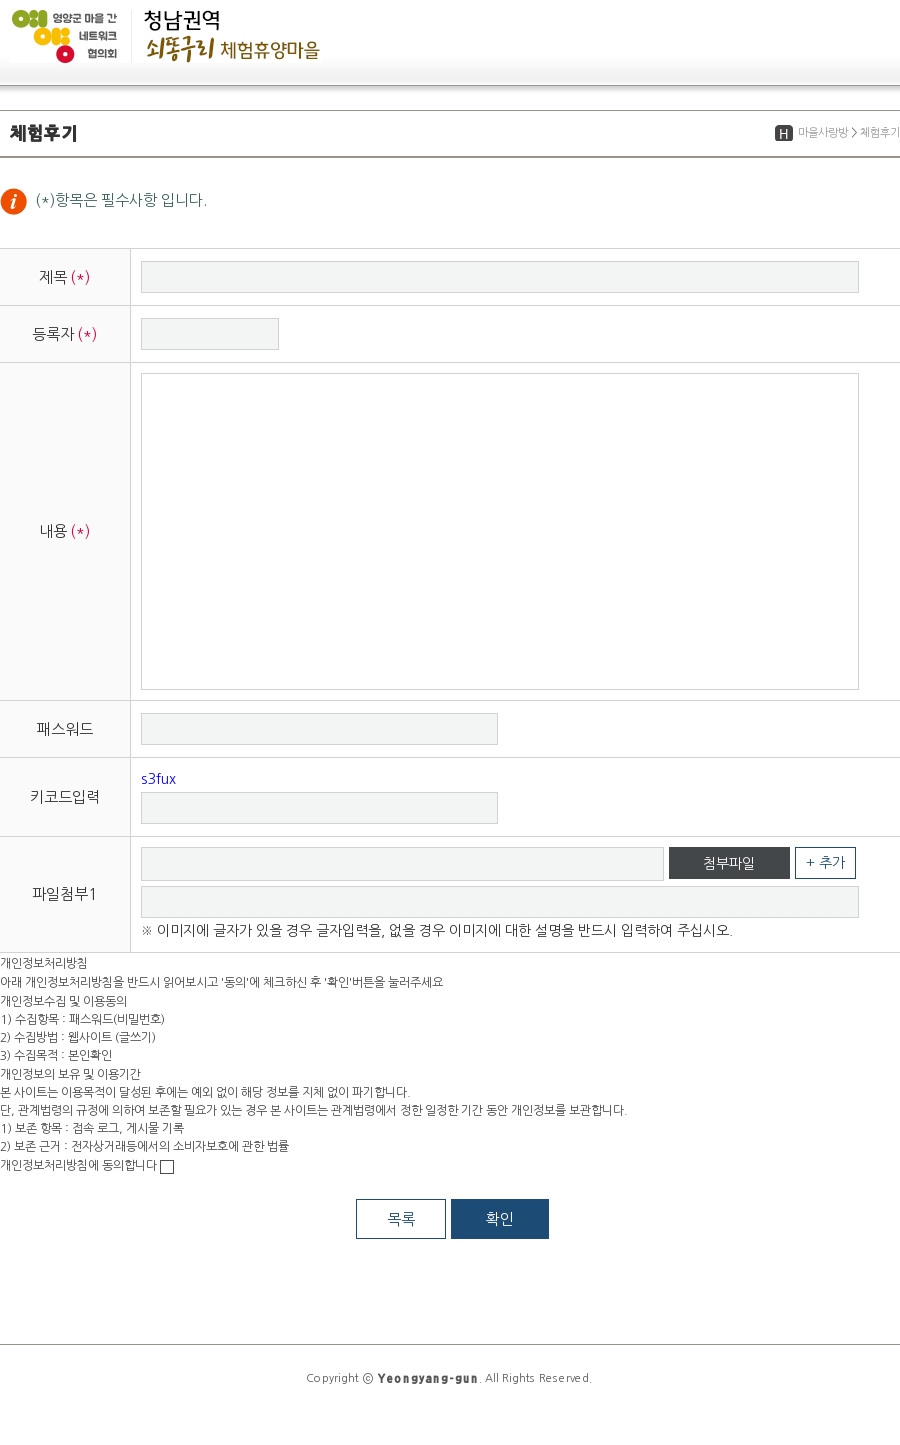
Task: Click the file path field for 파일첨부1
Action: click(x=402, y=864)
